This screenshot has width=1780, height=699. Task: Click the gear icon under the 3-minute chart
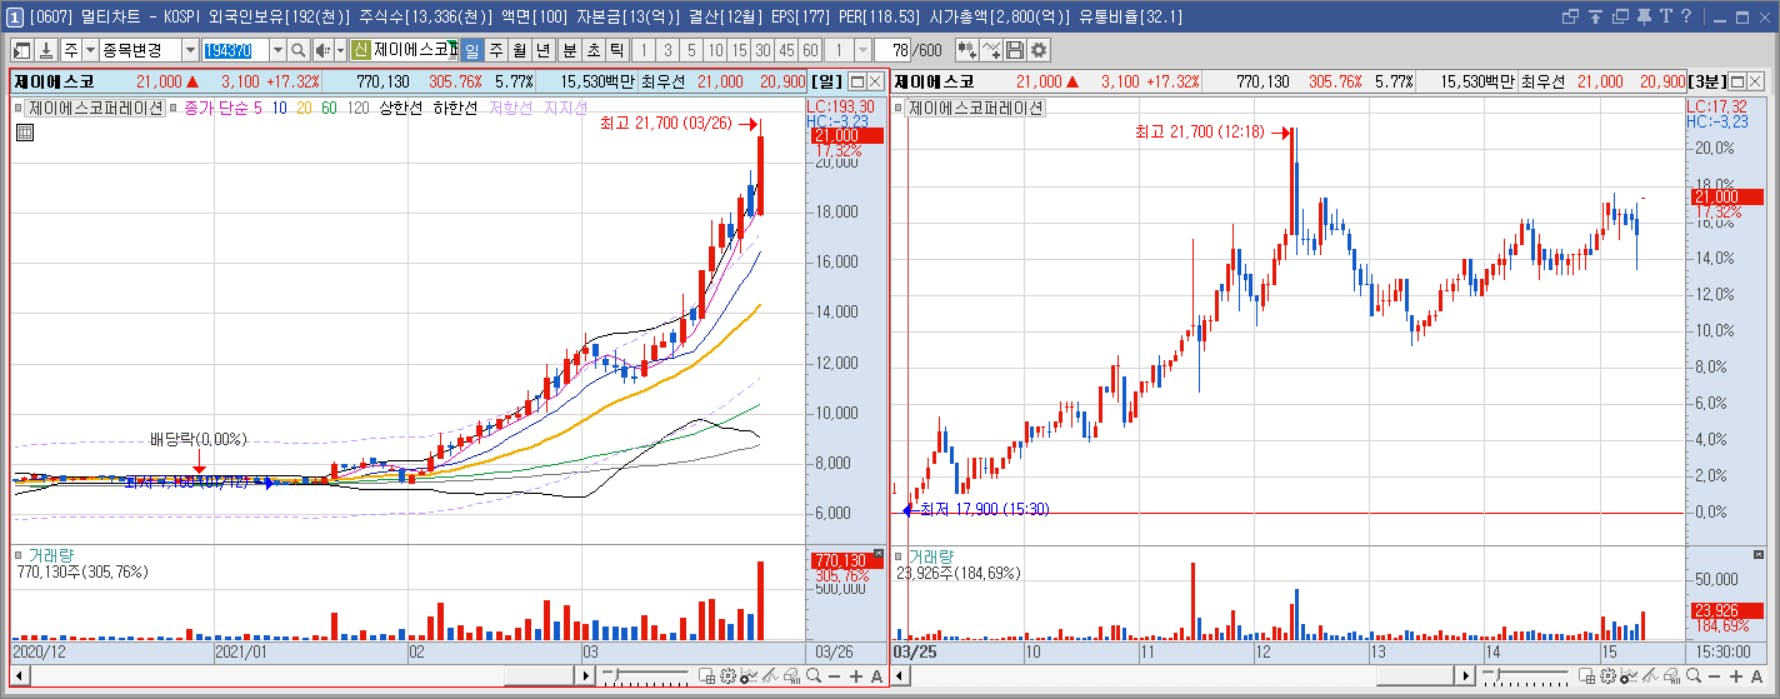pos(1608,677)
